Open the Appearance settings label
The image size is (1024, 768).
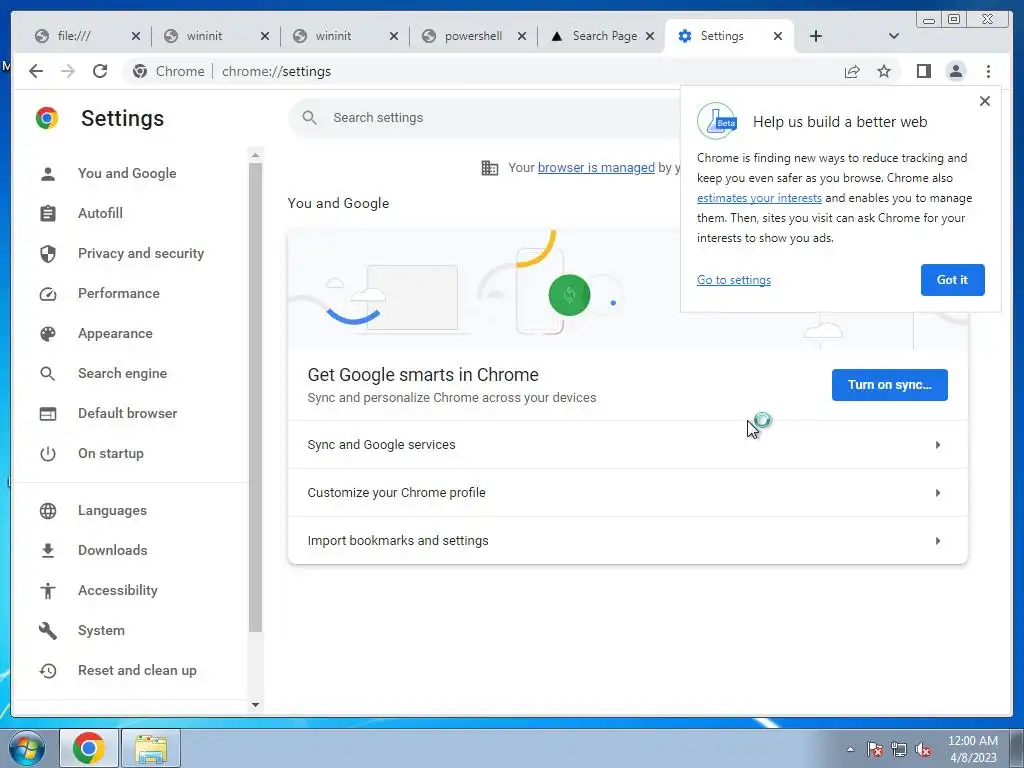click(x=115, y=334)
